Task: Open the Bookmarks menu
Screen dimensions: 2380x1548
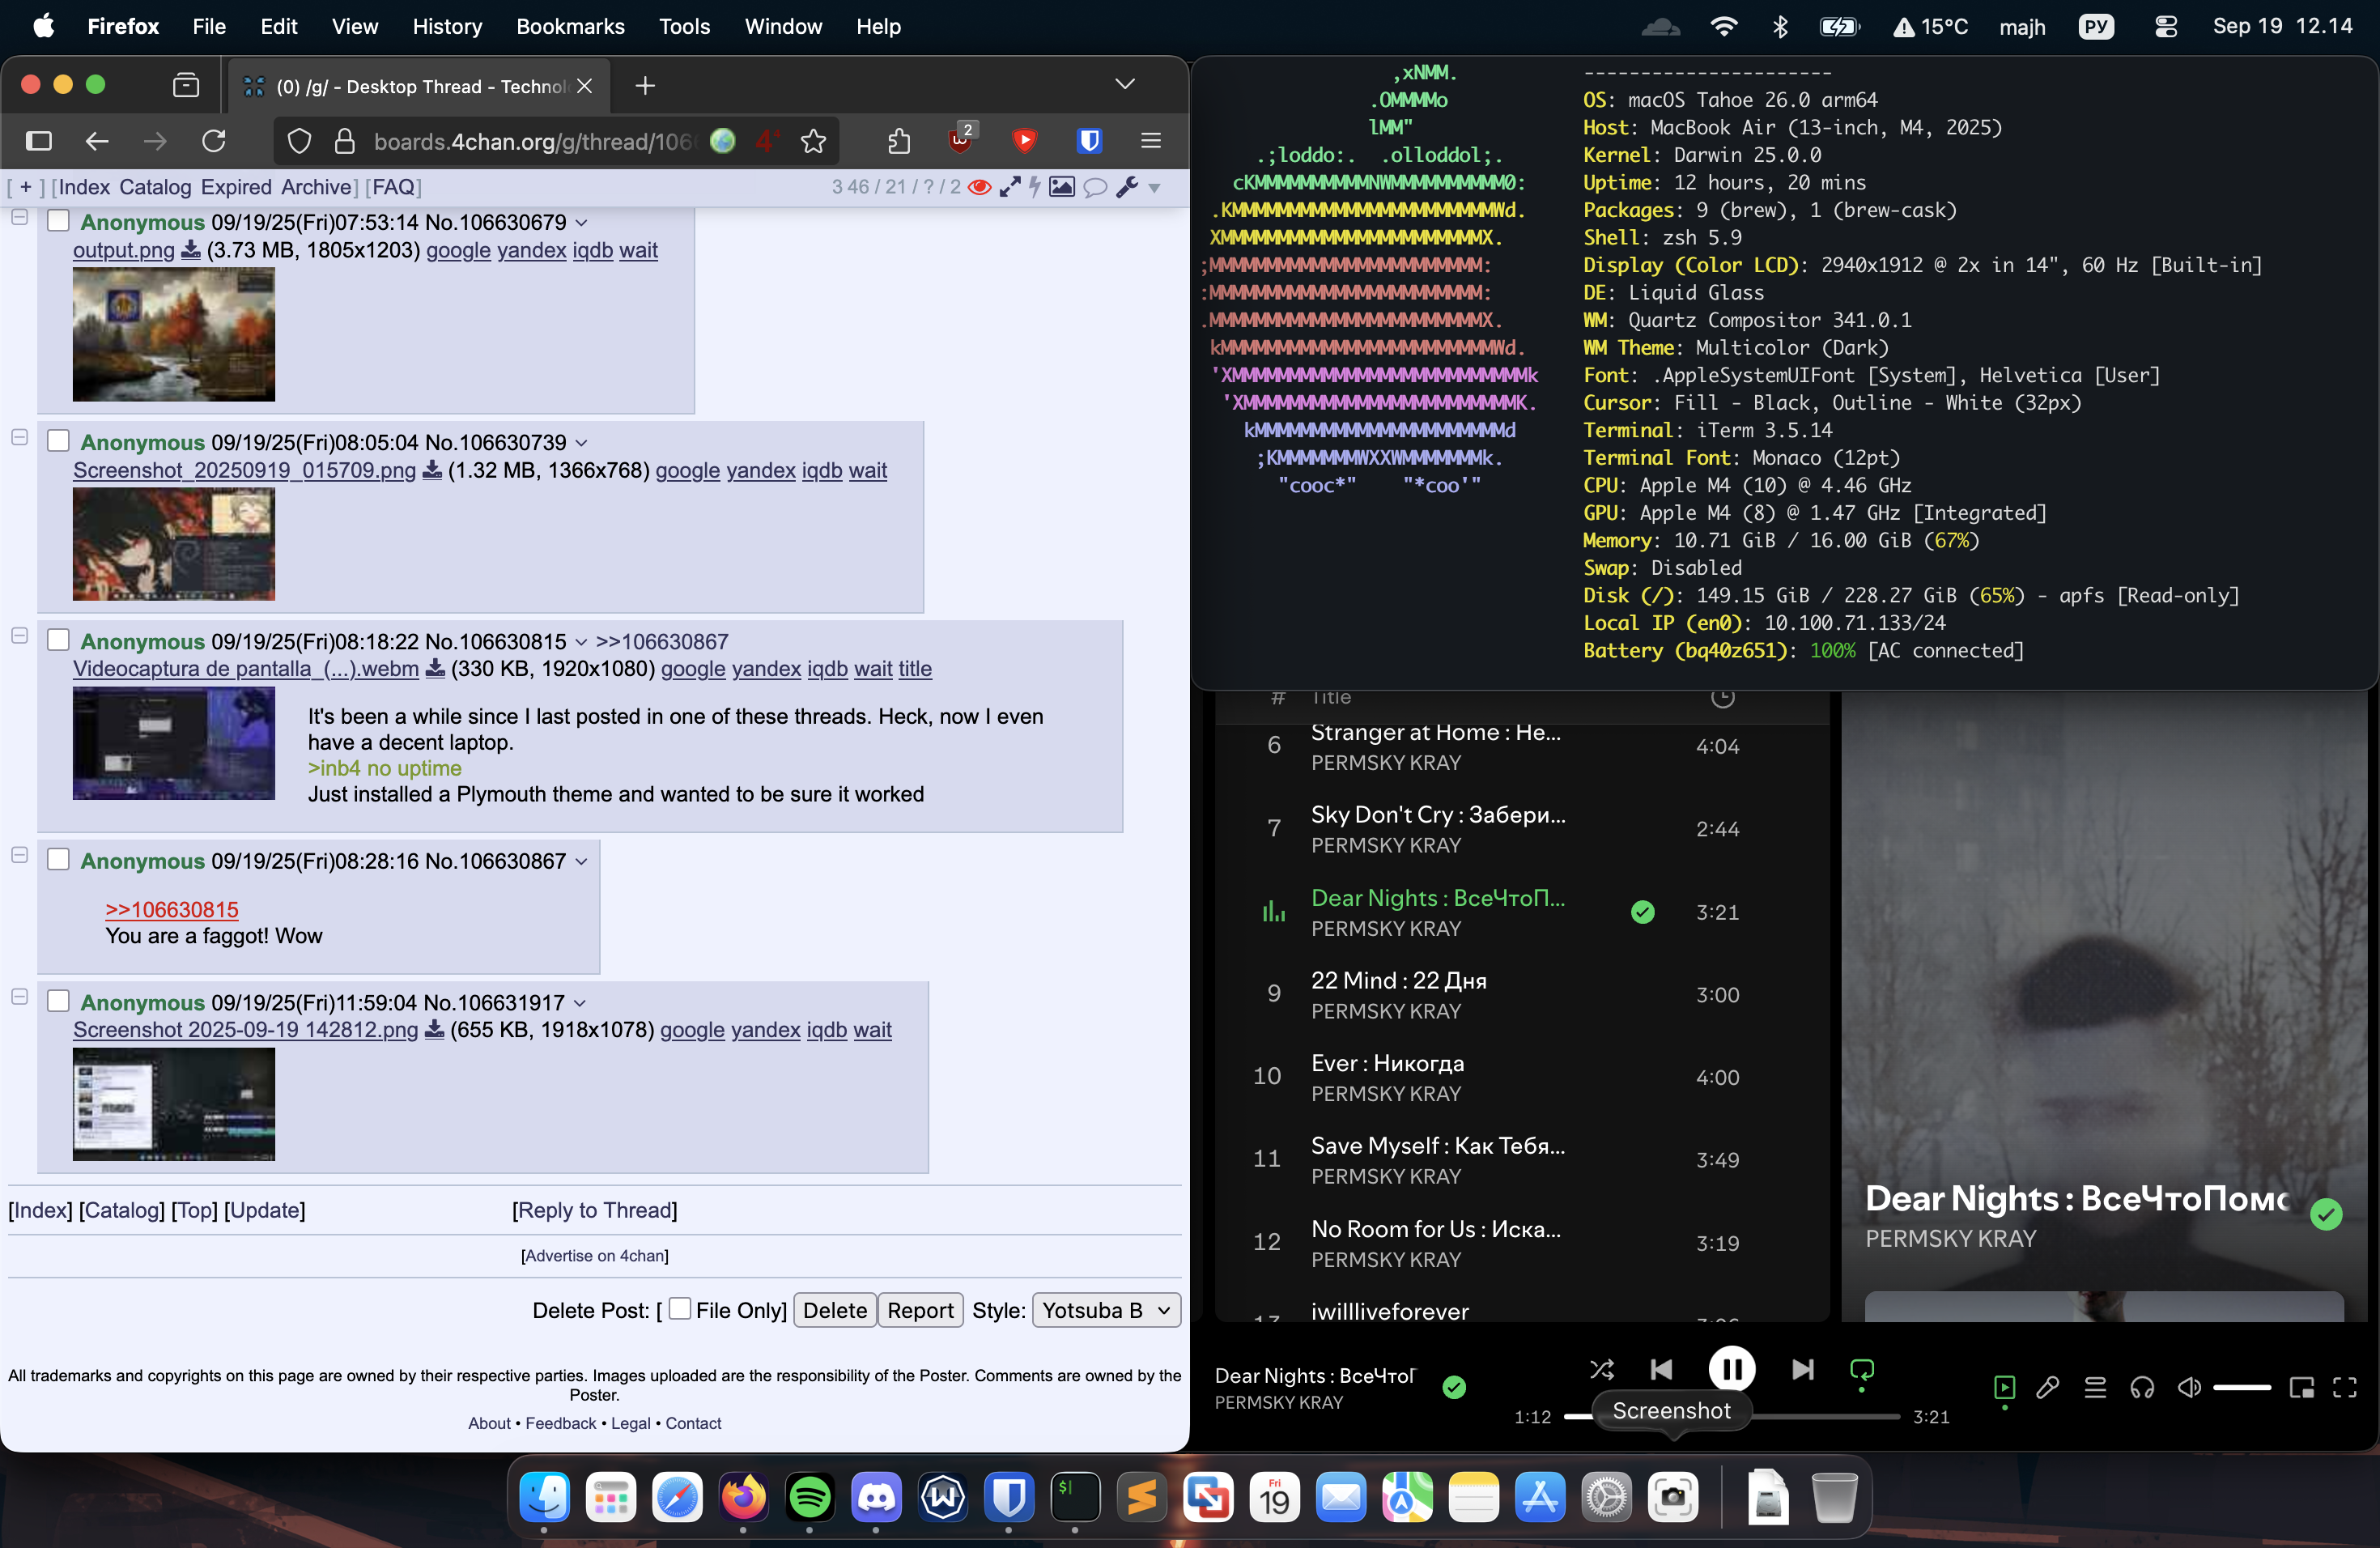Action: coord(570,27)
